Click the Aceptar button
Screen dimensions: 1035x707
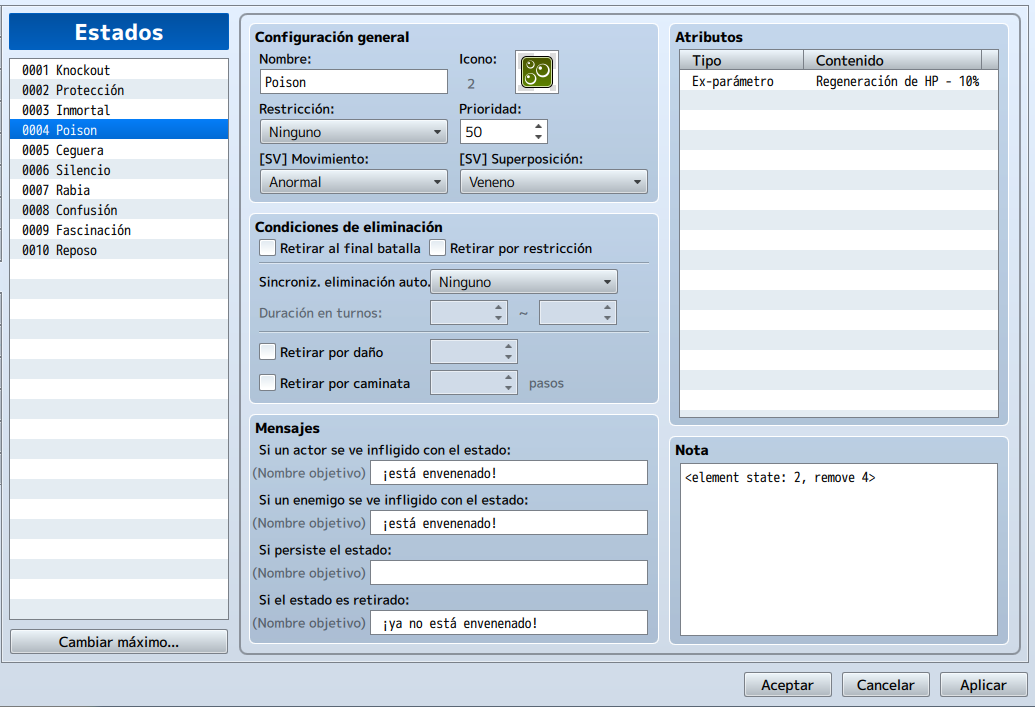coord(787,685)
